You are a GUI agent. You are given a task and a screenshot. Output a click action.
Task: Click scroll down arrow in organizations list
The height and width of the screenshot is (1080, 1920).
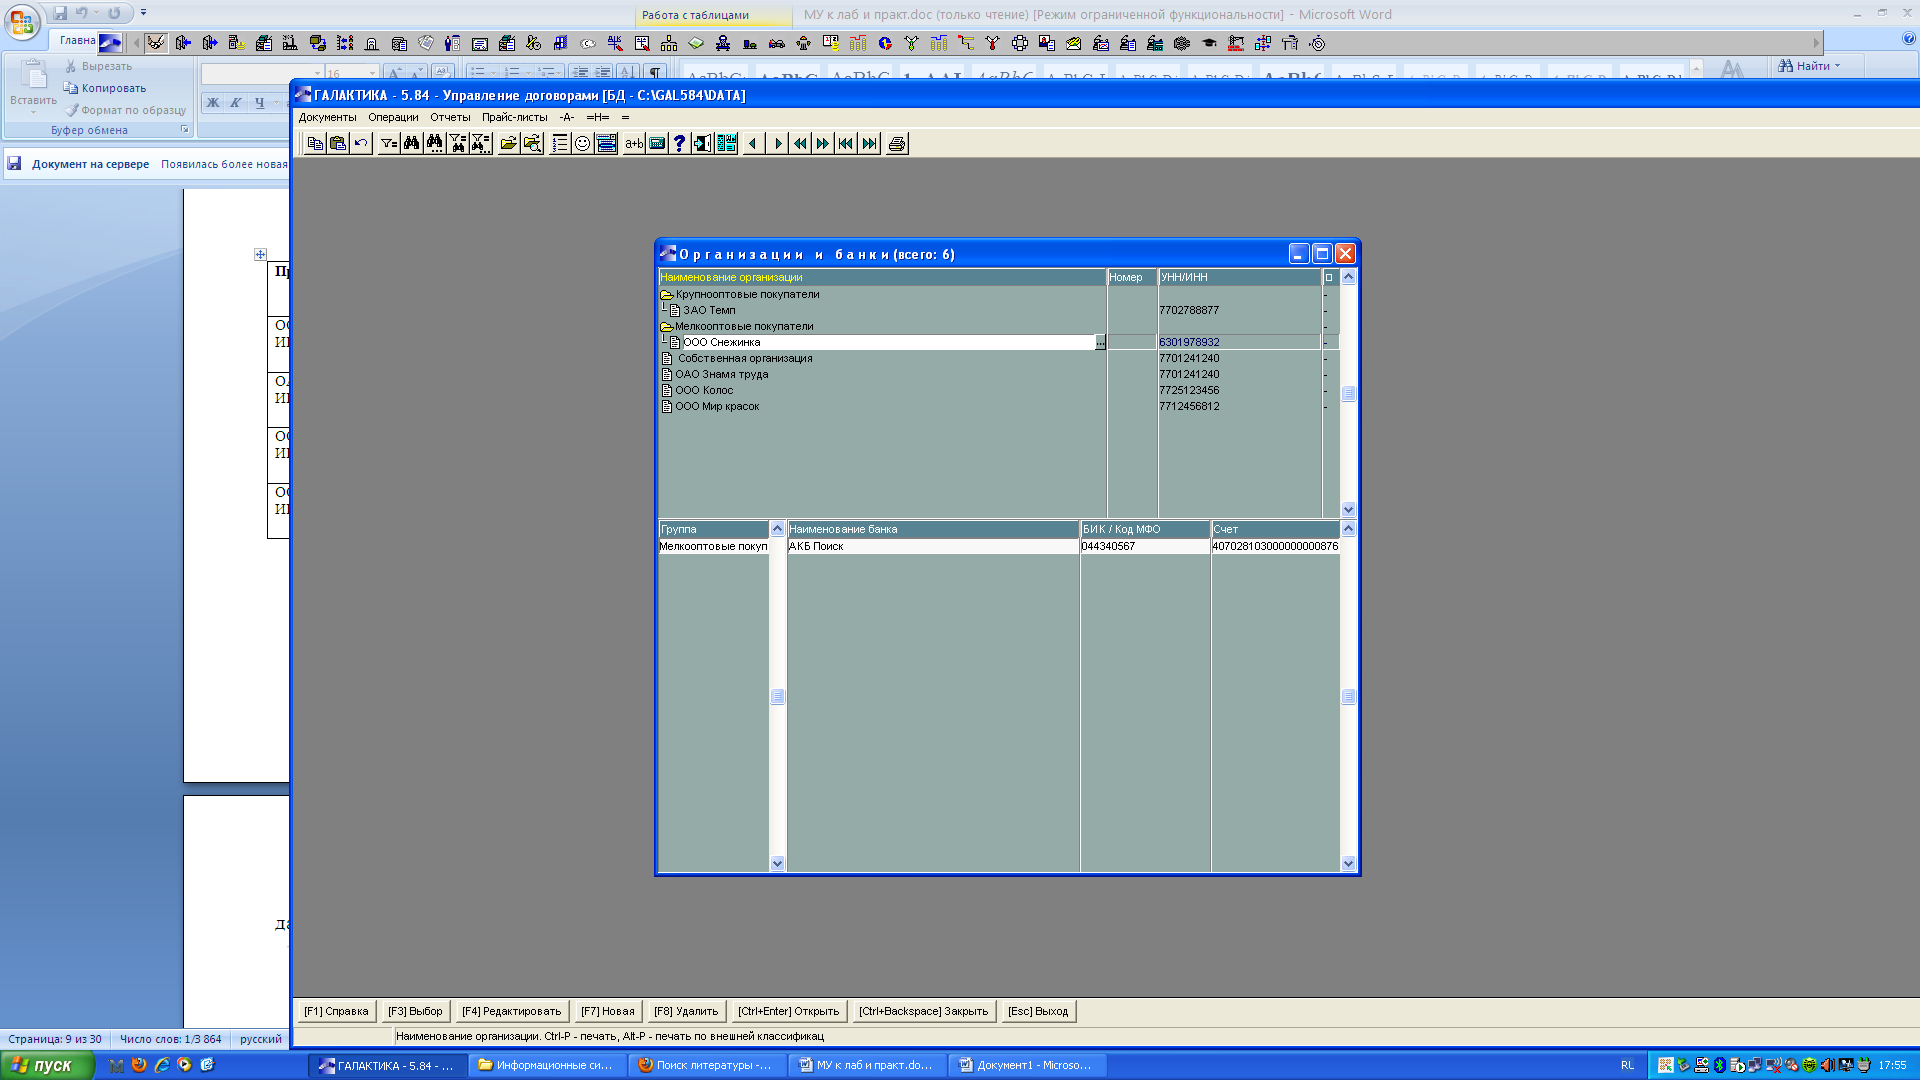(x=1348, y=509)
